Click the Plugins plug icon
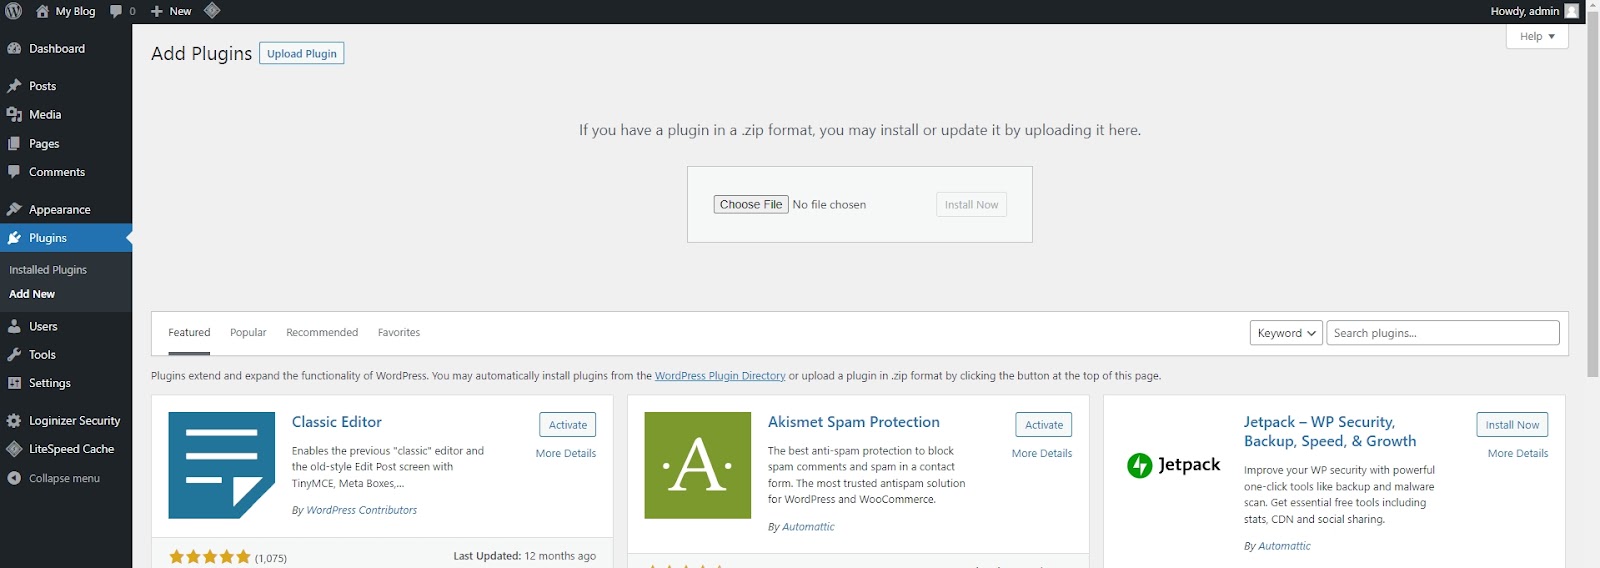 pyautogui.click(x=14, y=238)
